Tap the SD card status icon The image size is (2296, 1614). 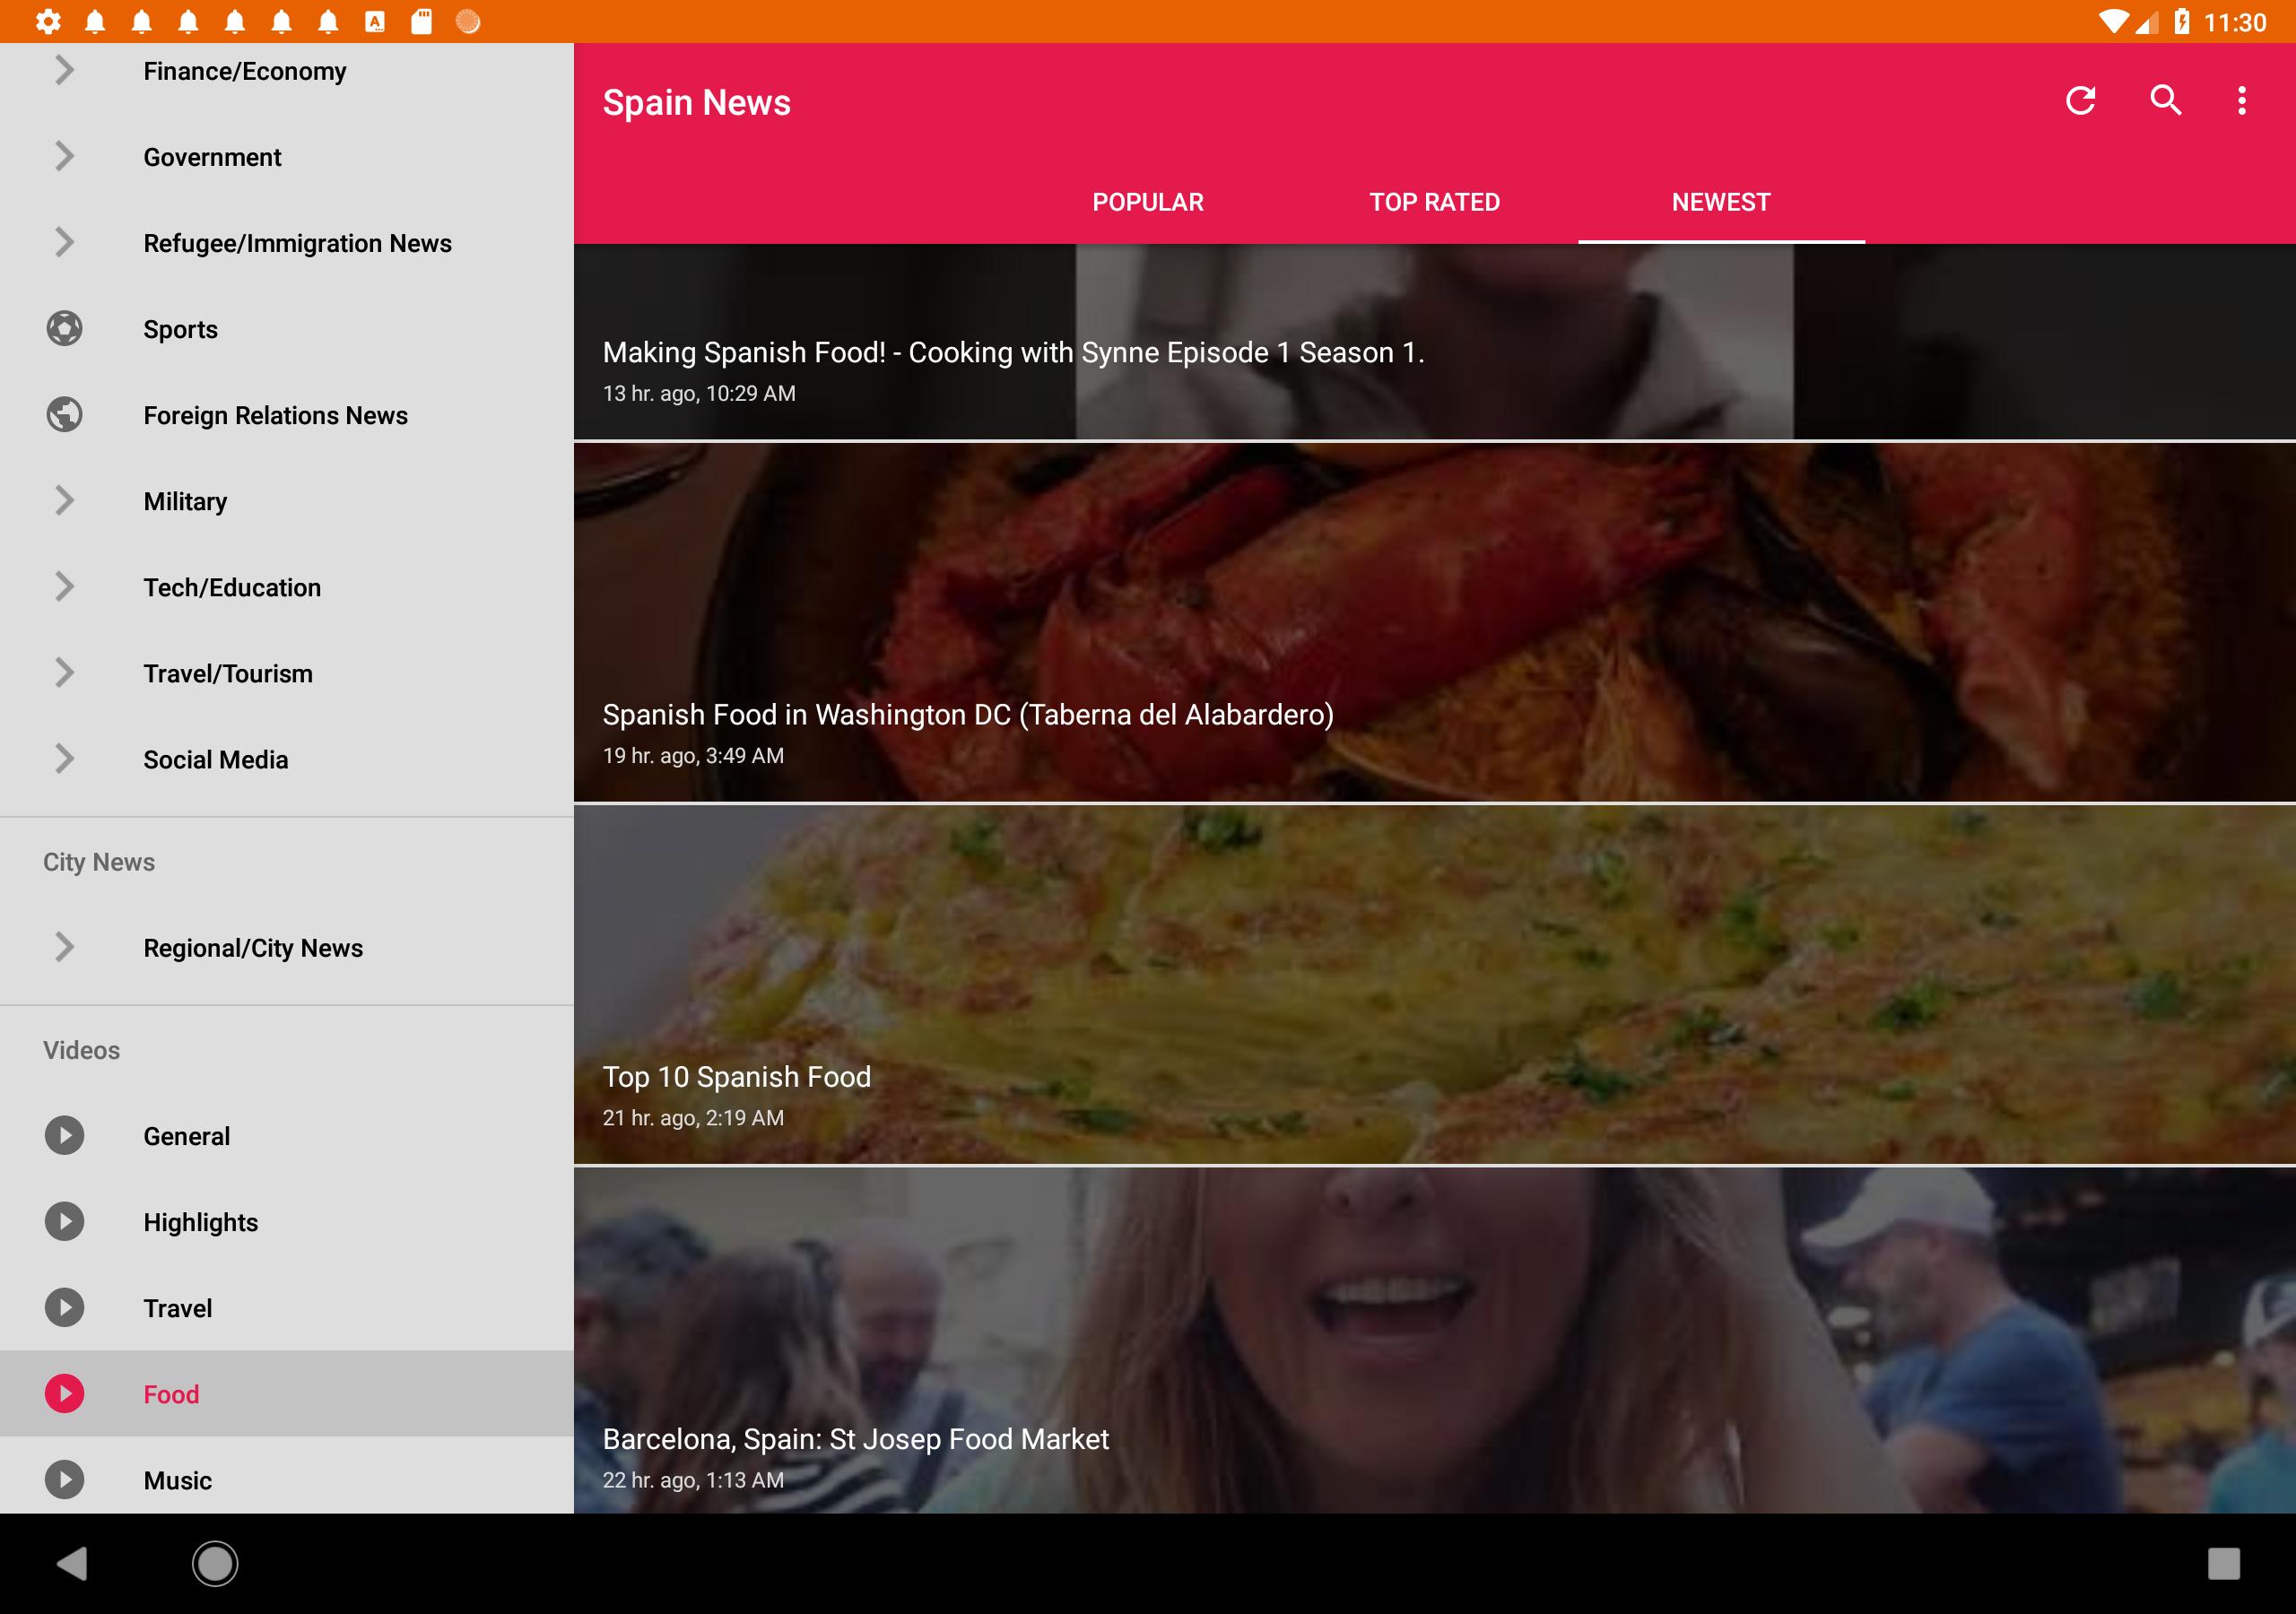(x=421, y=22)
